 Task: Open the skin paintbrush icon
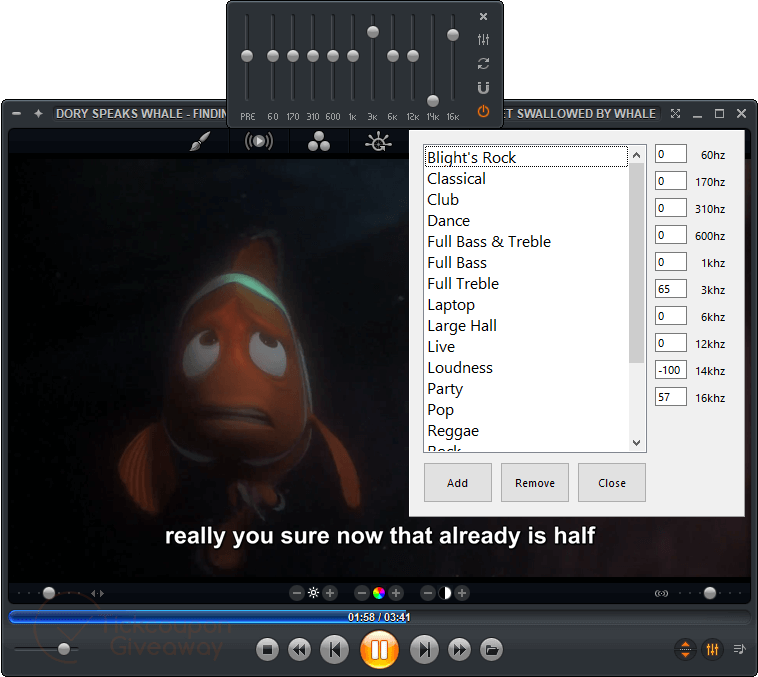[200, 141]
